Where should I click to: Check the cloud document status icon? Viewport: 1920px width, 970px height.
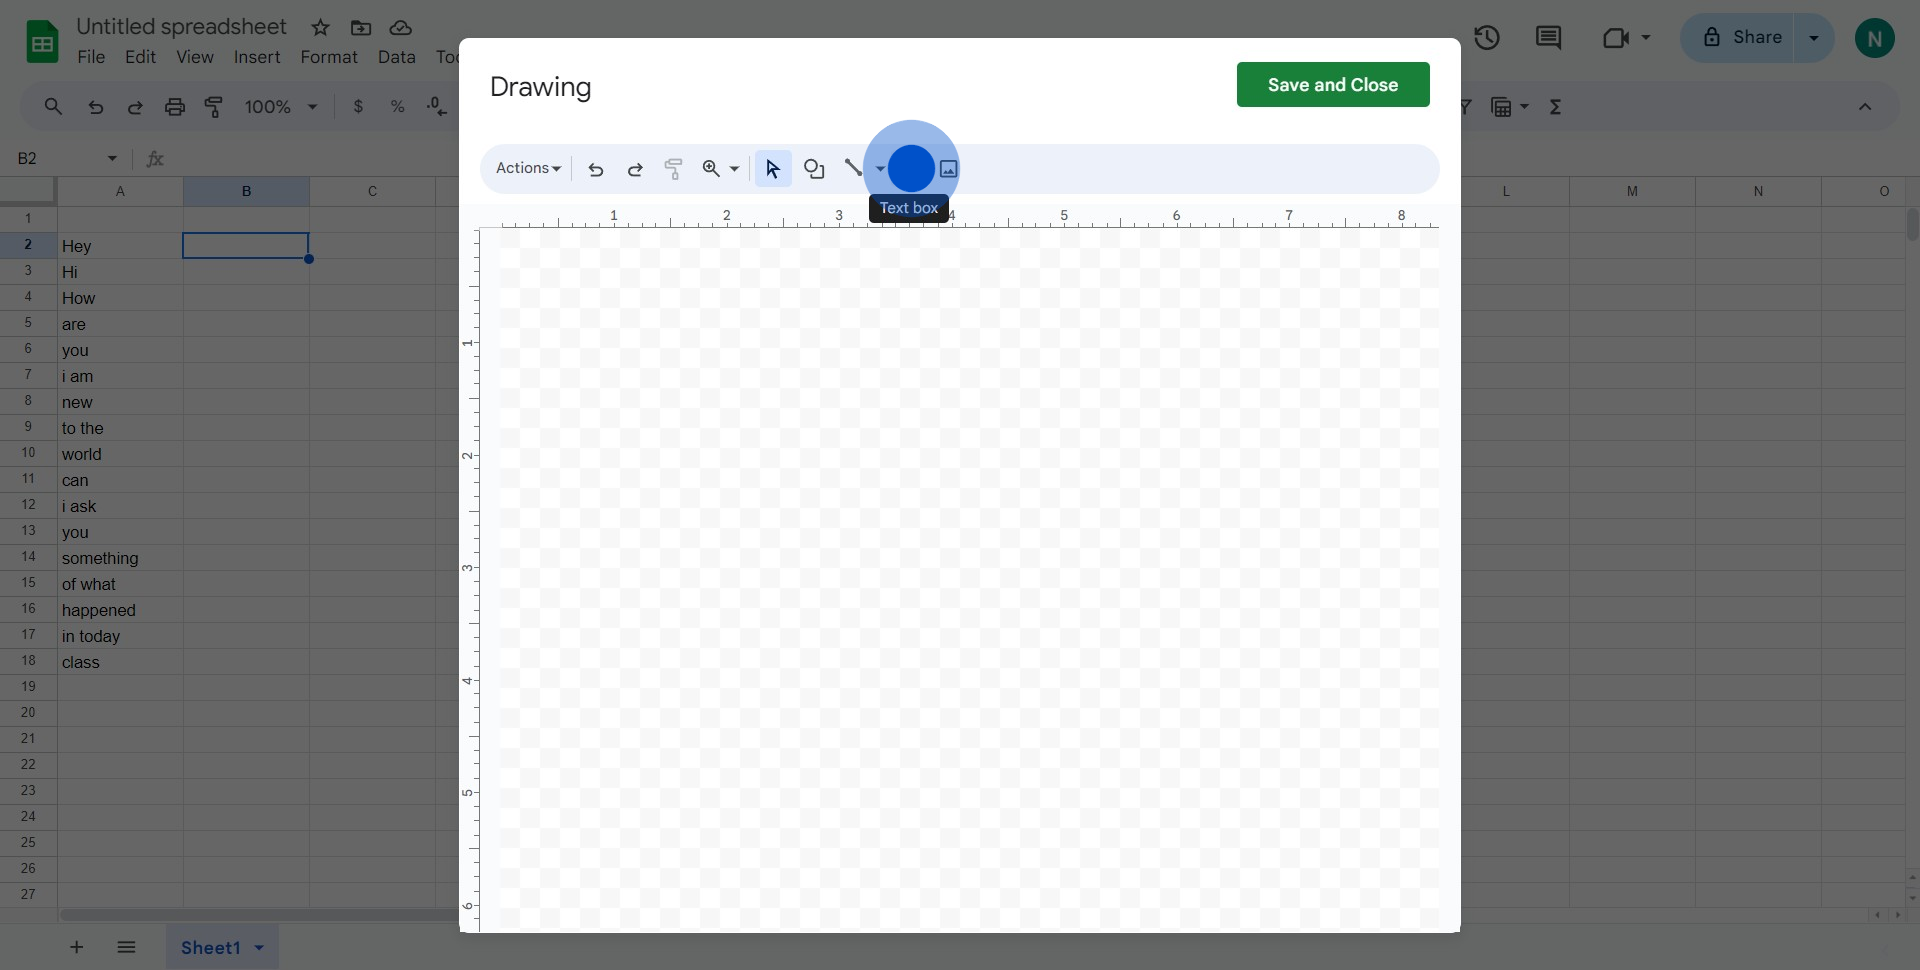tap(401, 28)
